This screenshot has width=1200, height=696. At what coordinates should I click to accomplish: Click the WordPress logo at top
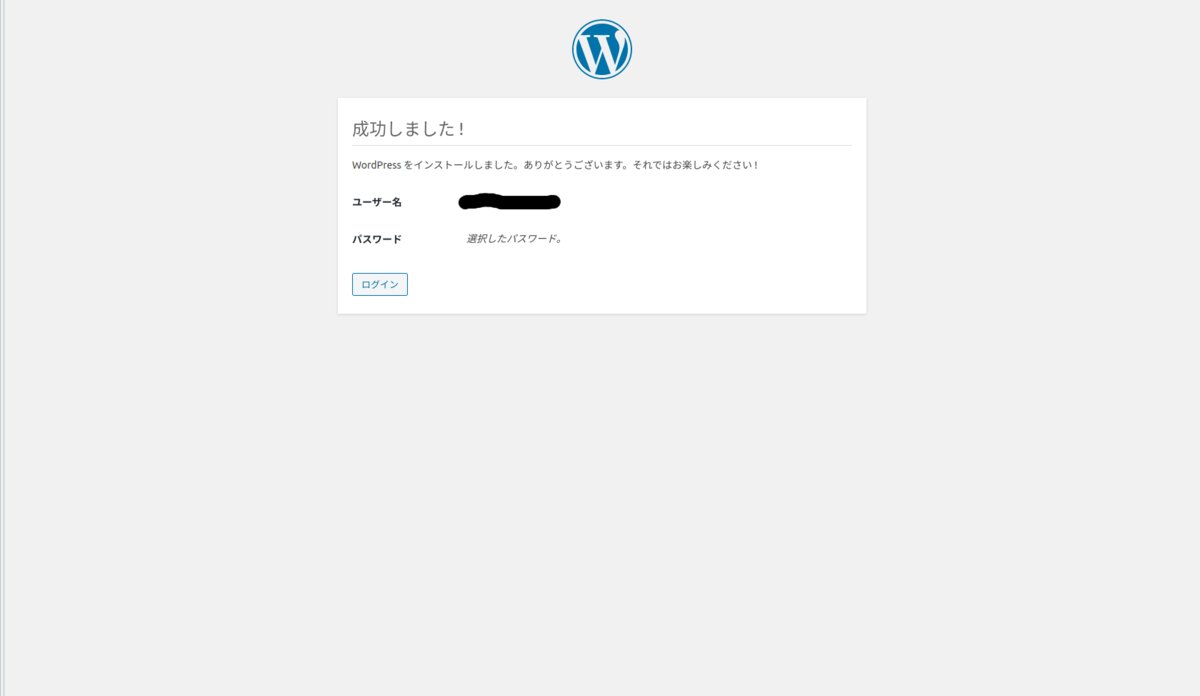pyautogui.click(x=602, y=49)
